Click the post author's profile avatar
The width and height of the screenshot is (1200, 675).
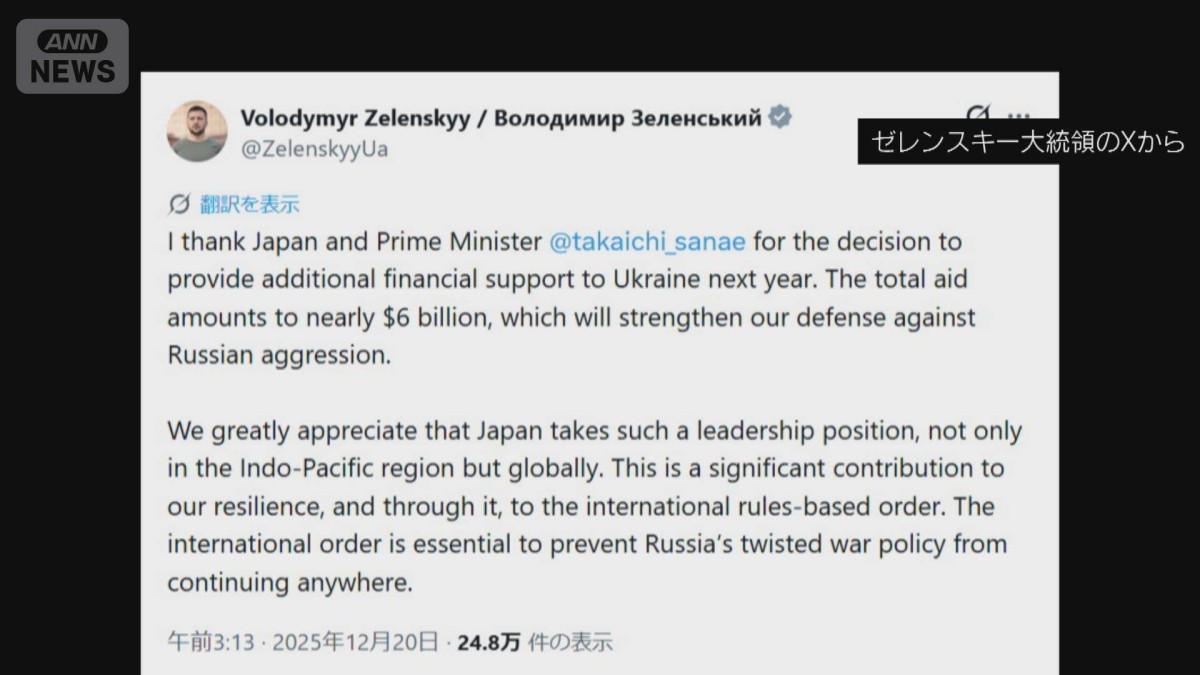(197, 131)
